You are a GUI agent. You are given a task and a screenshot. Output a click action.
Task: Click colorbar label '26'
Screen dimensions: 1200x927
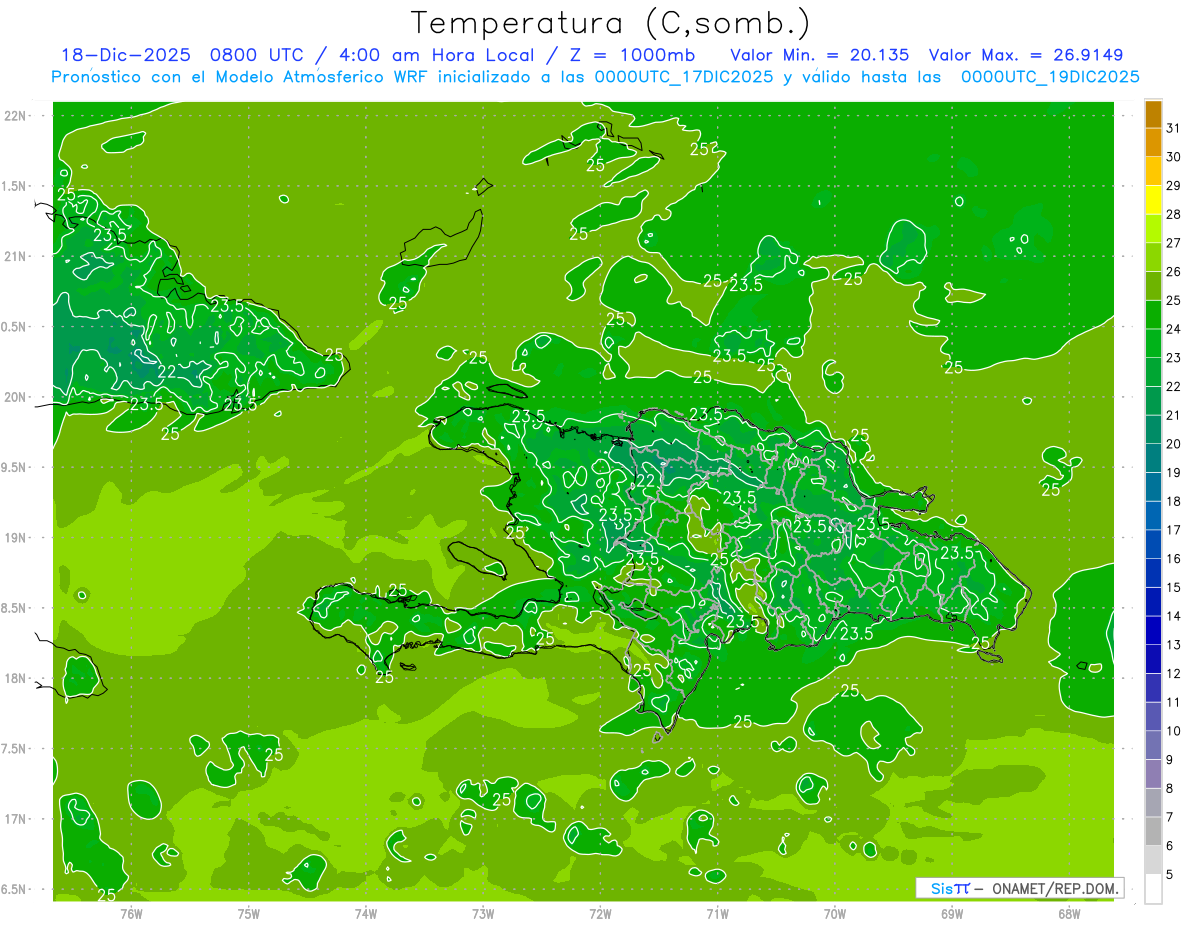[x=1174, y=271]
